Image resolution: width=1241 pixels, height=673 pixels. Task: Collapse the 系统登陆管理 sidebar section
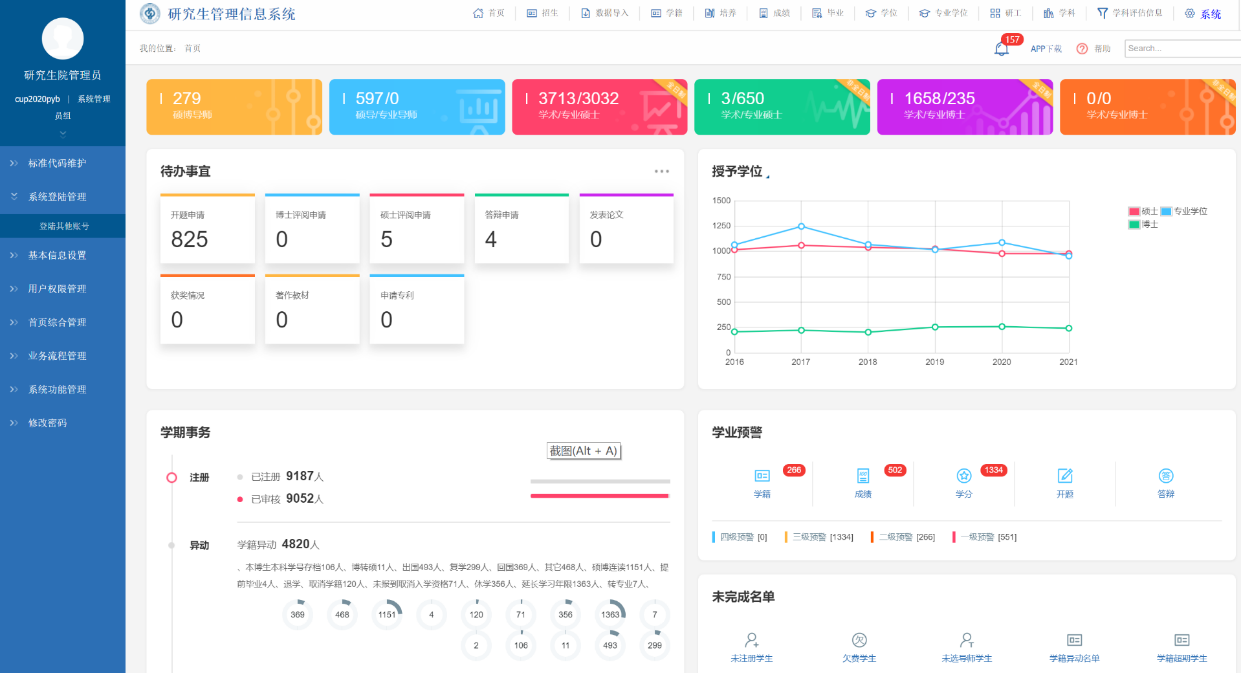tap(57, 197)
